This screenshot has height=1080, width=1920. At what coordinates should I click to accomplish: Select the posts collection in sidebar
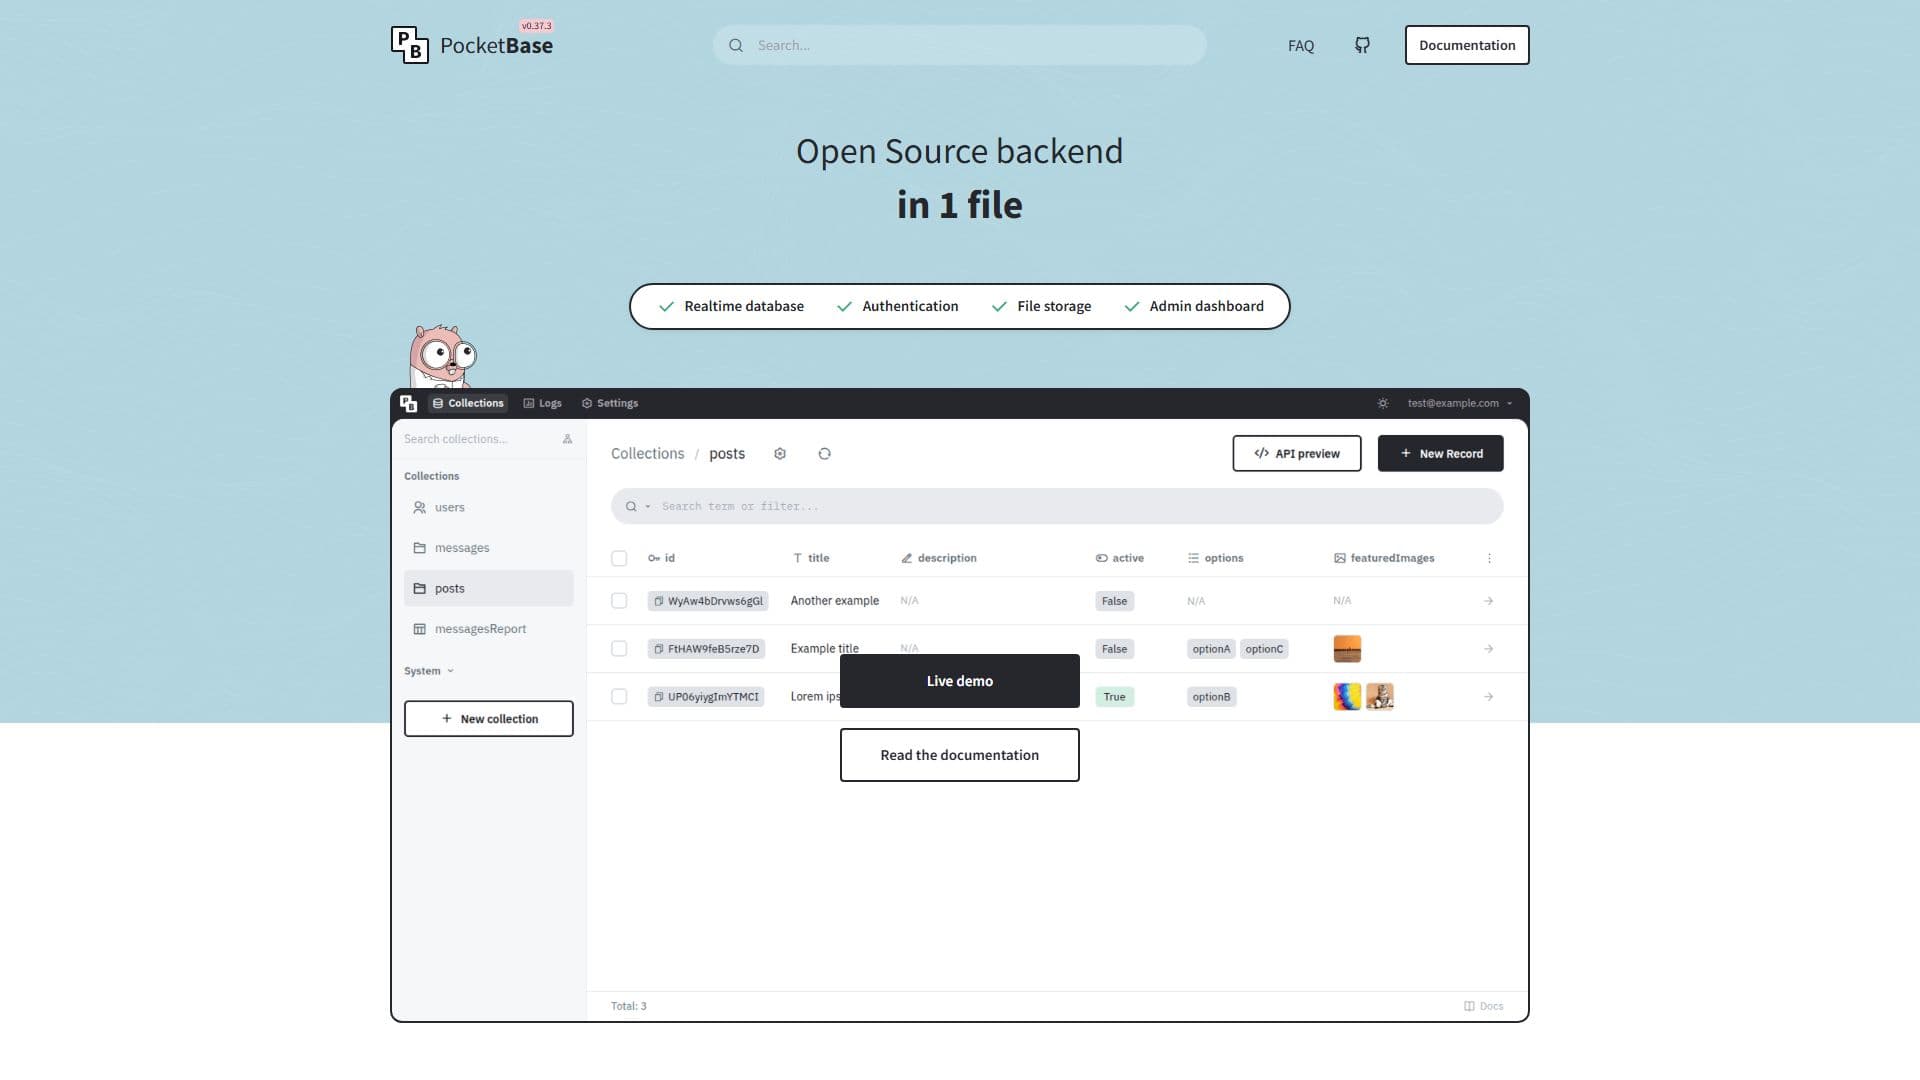(488, 588)
